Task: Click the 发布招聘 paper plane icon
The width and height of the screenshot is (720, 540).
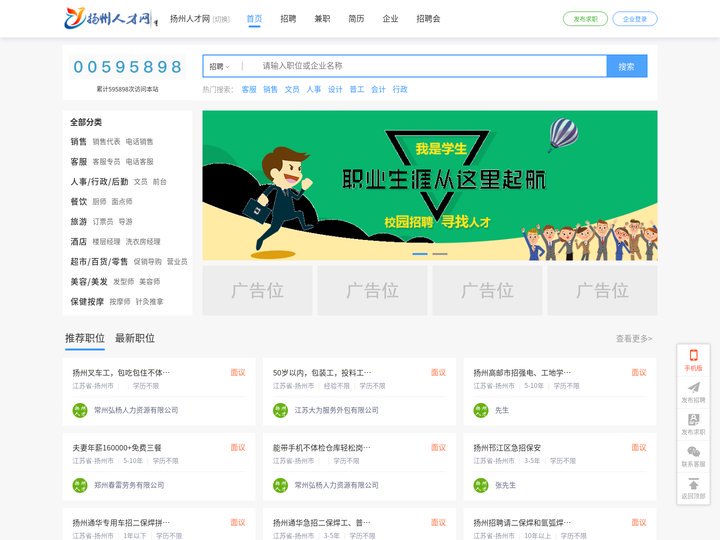Action: 693,388
